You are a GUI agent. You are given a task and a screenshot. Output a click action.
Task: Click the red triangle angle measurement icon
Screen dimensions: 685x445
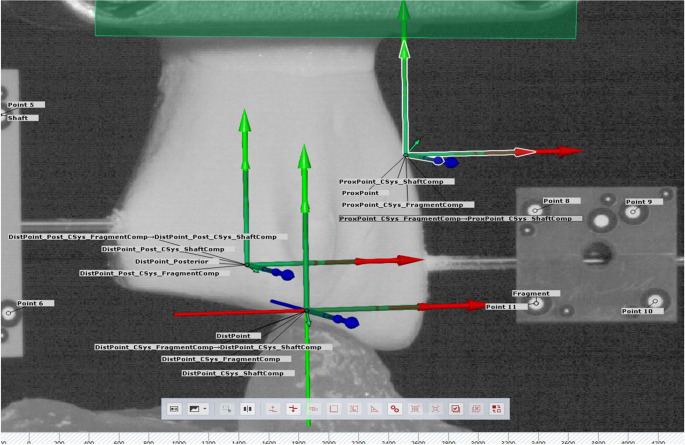pos(374,409)
